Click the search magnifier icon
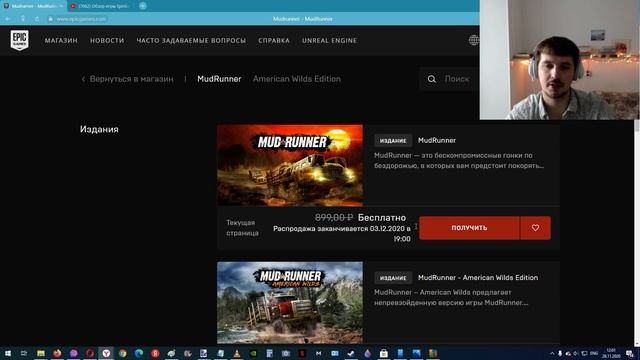This screenshot has height=360, width=640. tap(432, 79)
